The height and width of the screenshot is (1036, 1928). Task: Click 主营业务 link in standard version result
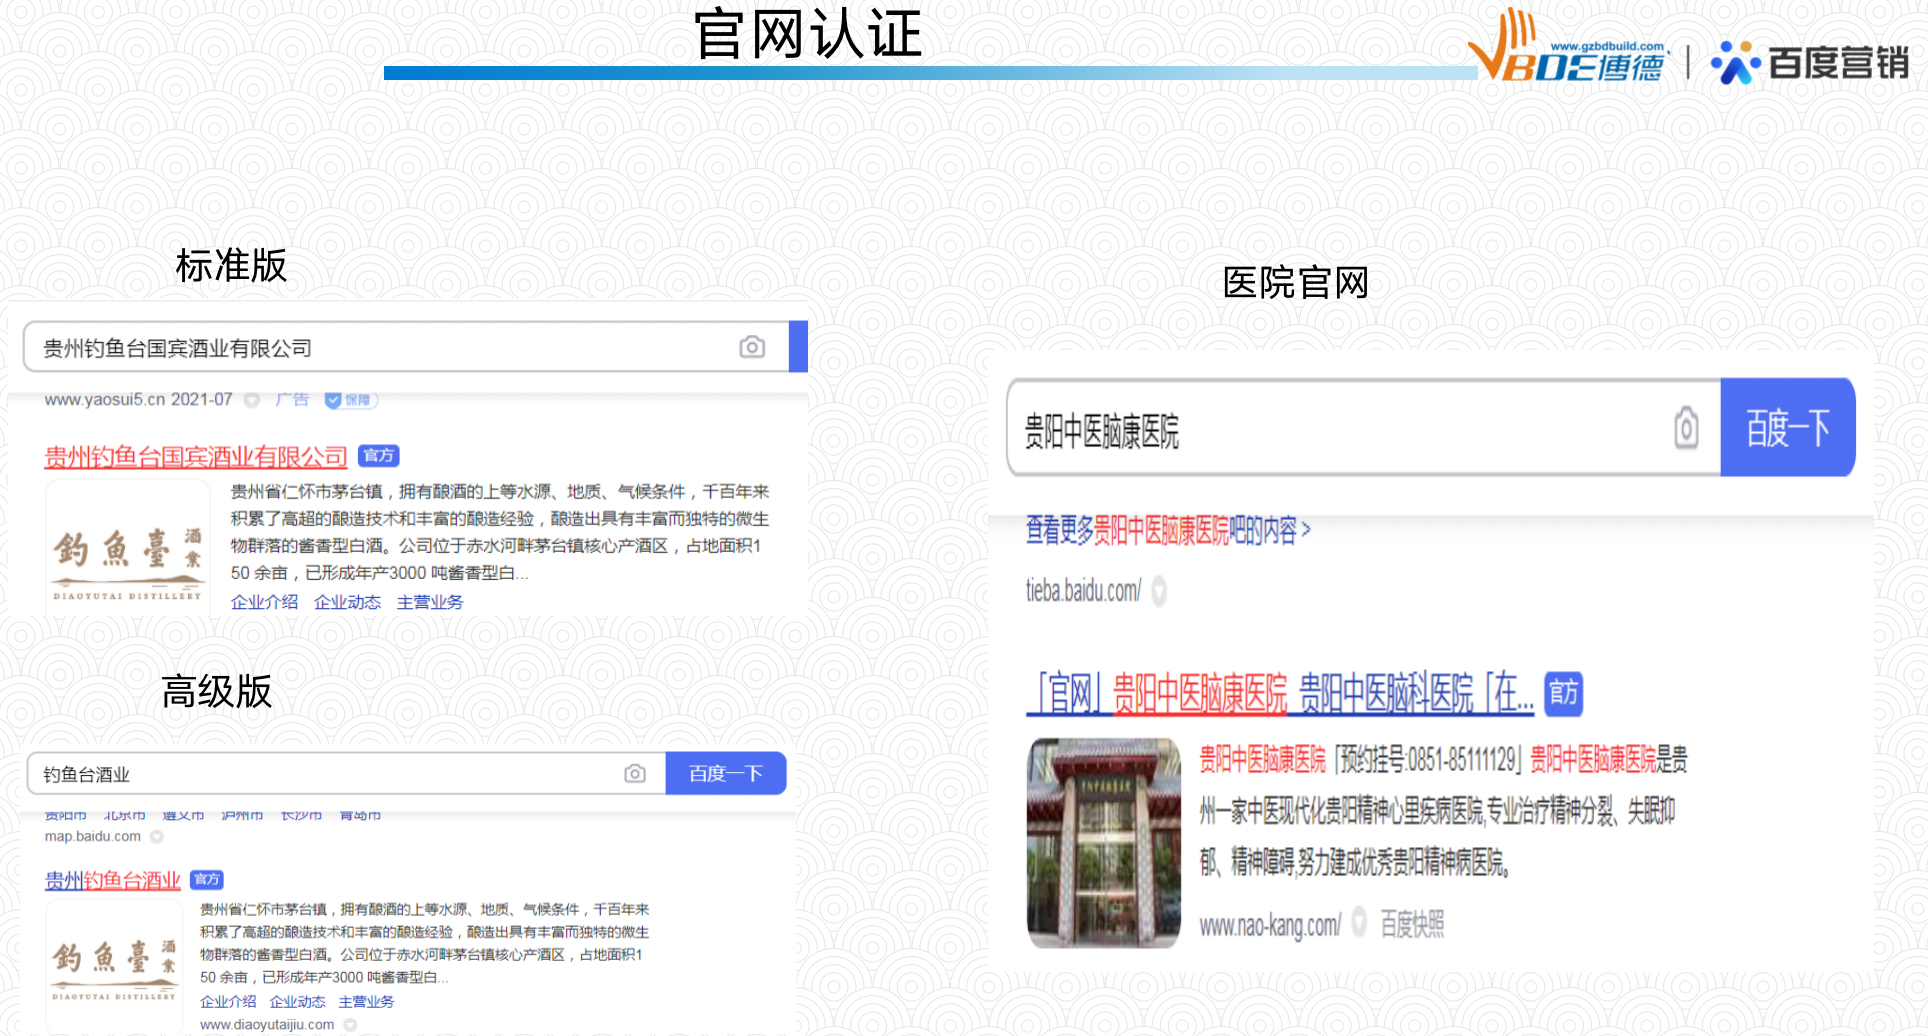click(x=430, y=602)
